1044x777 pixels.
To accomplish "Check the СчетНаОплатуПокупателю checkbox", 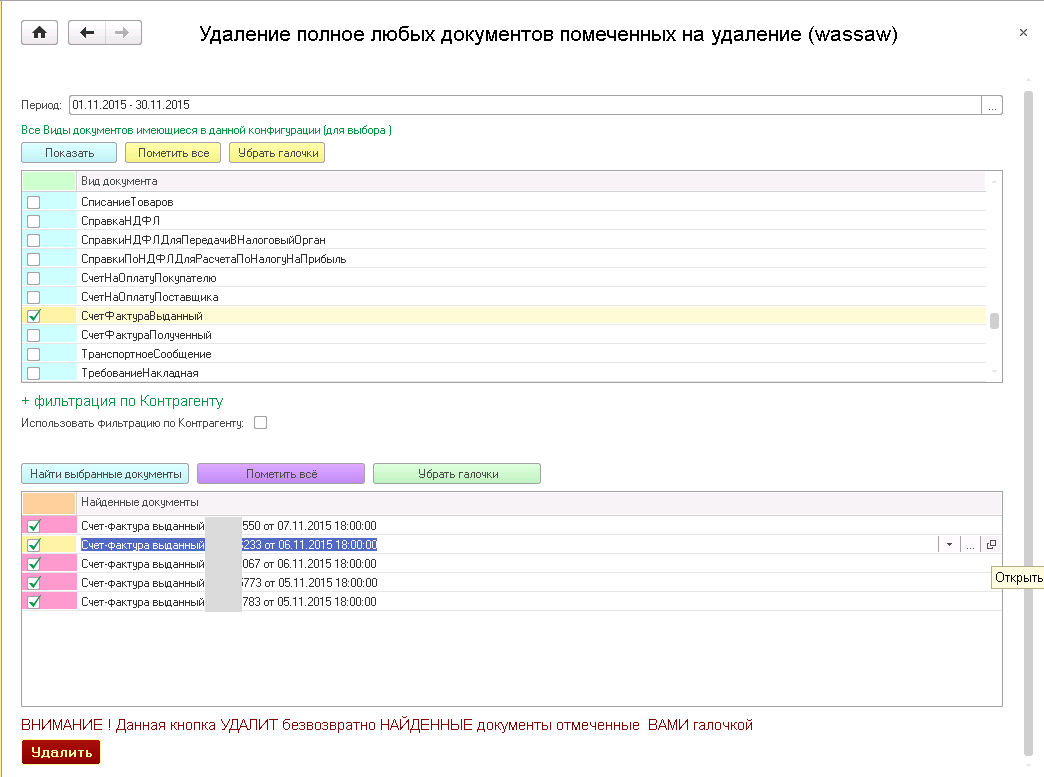I will pos(33,278).
